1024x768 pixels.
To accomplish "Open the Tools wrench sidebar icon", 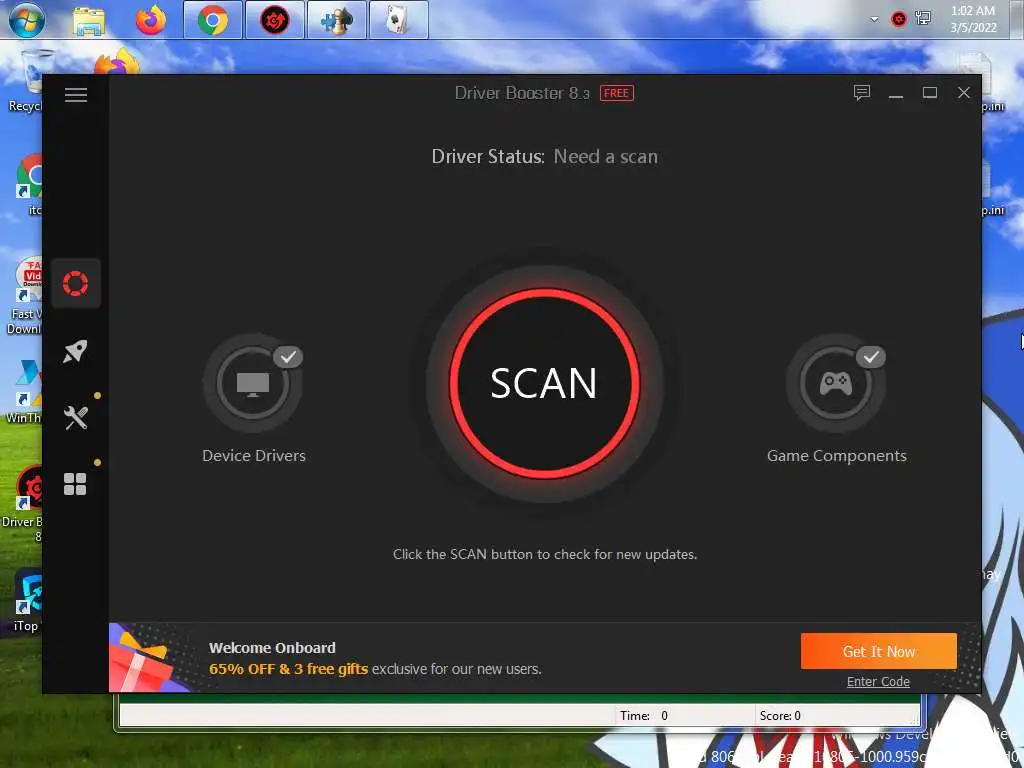I will click(x=76, y=417).
